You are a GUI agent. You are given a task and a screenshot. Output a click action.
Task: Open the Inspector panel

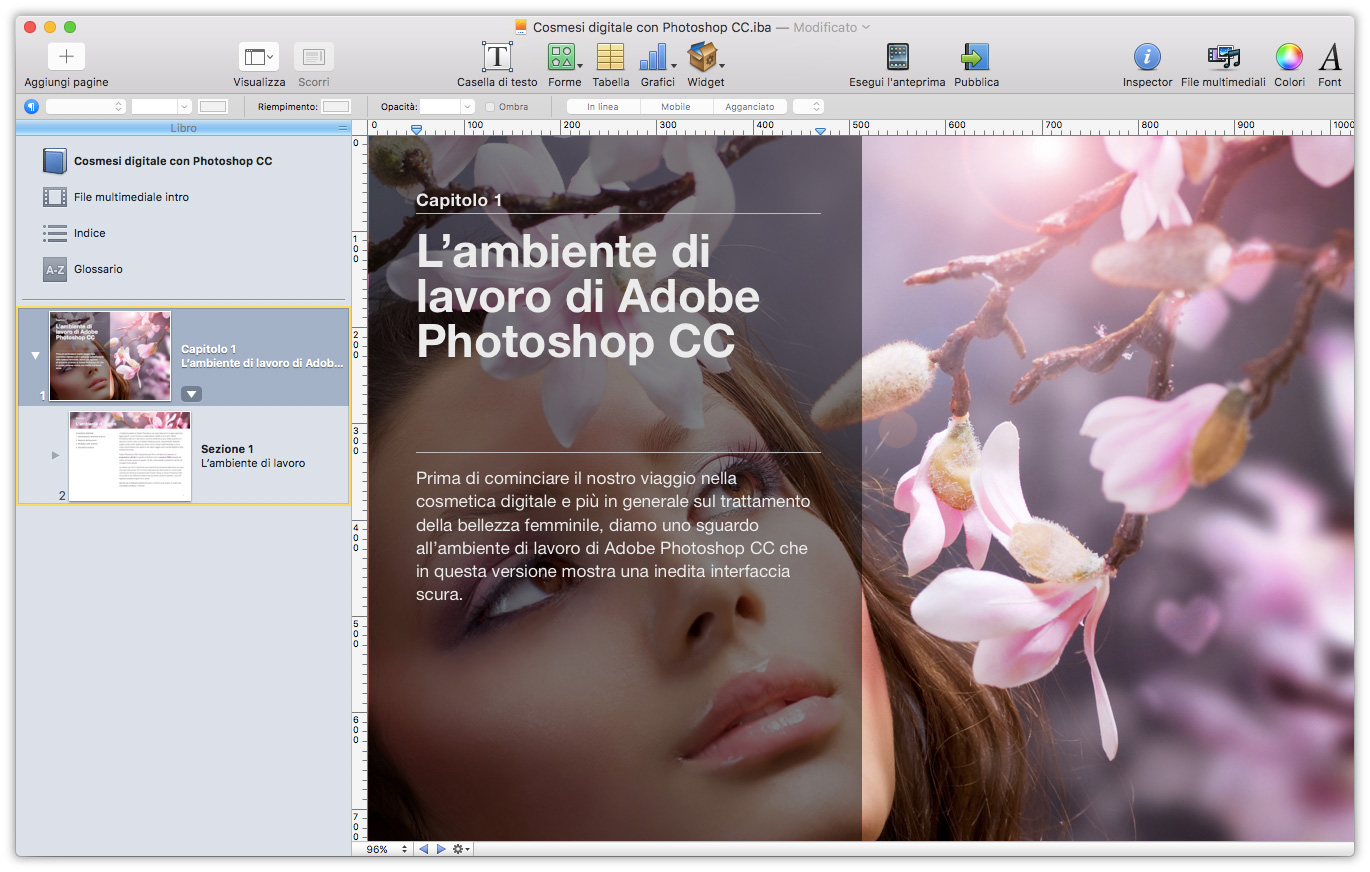1147,57
